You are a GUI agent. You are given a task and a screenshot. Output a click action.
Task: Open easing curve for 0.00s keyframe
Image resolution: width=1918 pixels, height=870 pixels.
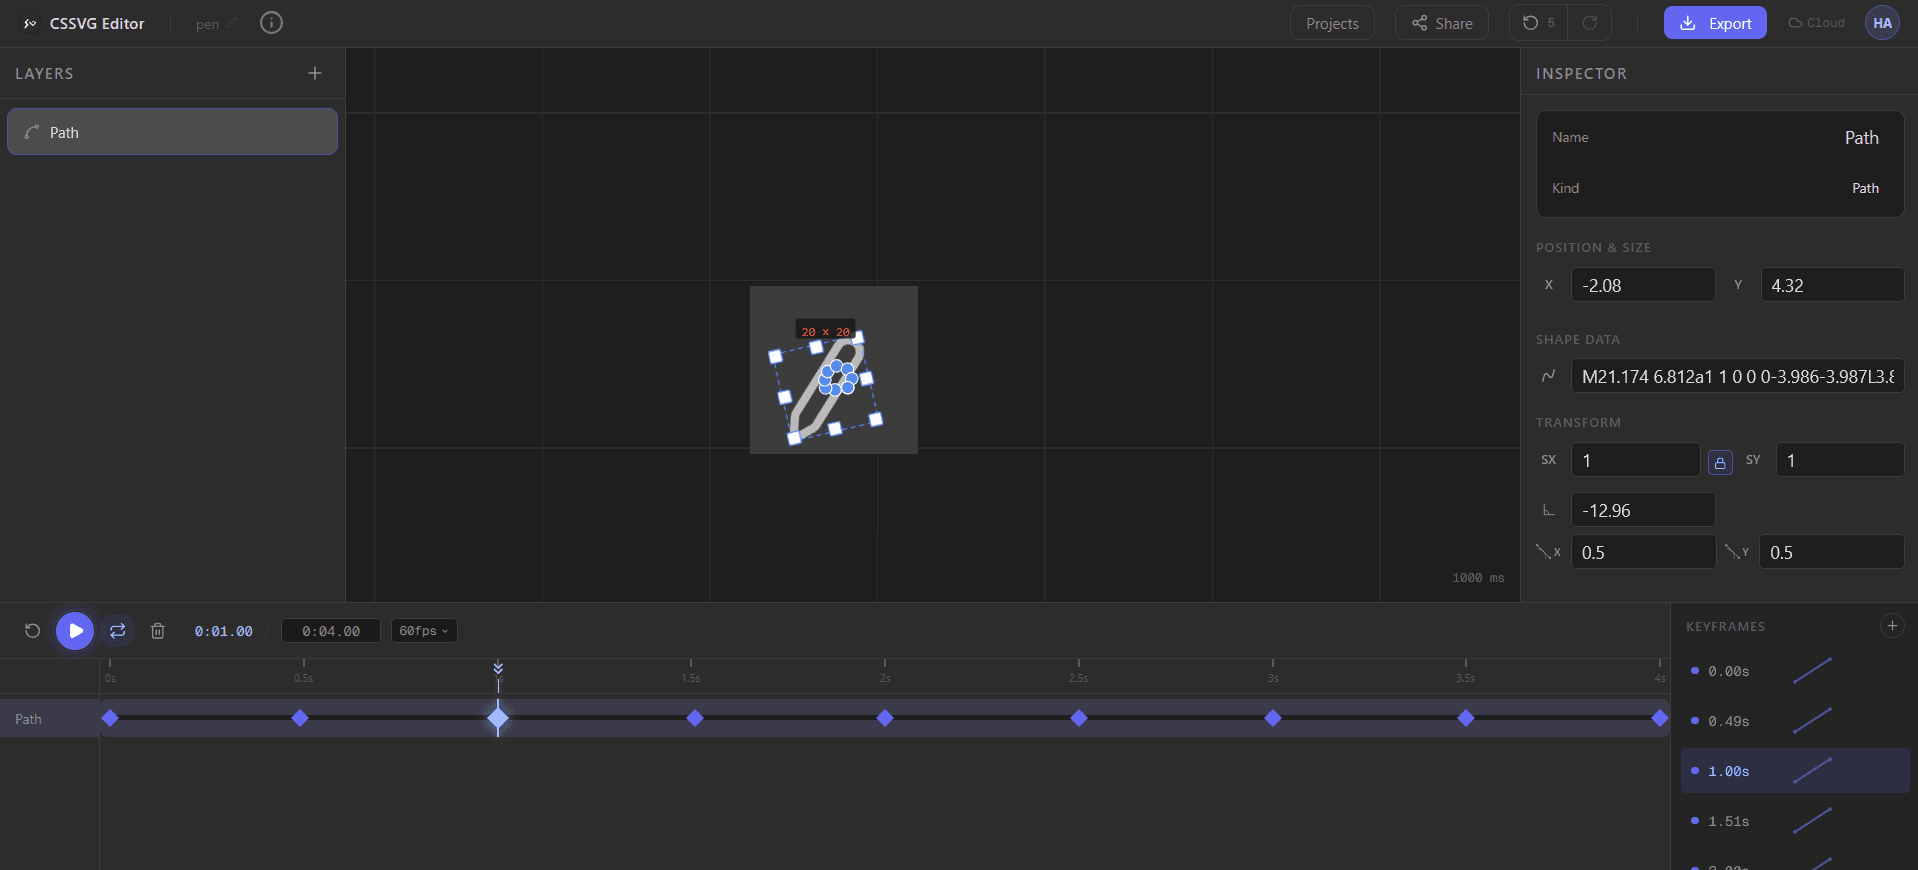(x=1812, y=671)
